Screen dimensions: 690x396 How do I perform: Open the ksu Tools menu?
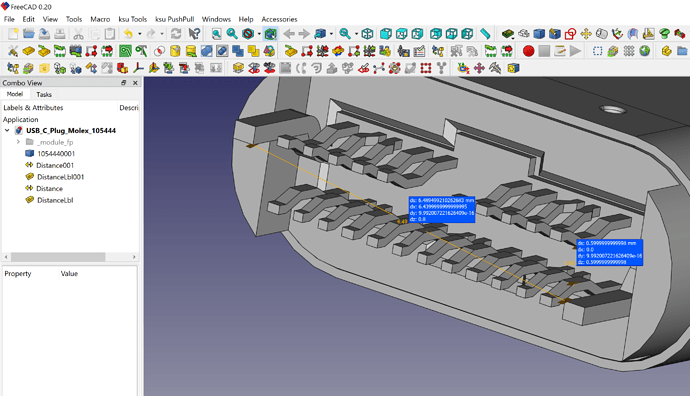coord(132,19)
